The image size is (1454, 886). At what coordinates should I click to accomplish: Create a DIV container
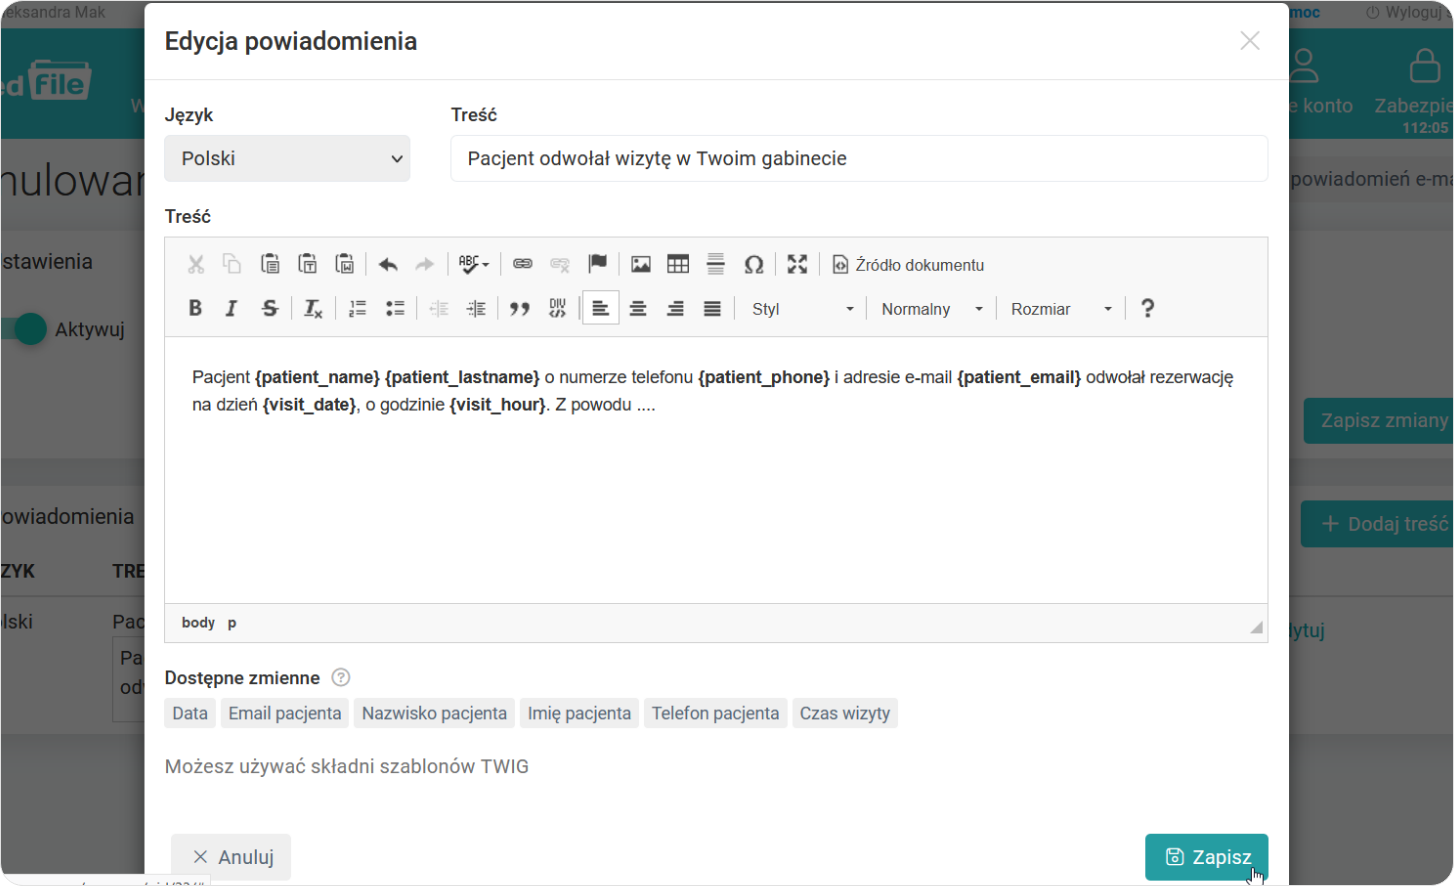click(557, 308)
